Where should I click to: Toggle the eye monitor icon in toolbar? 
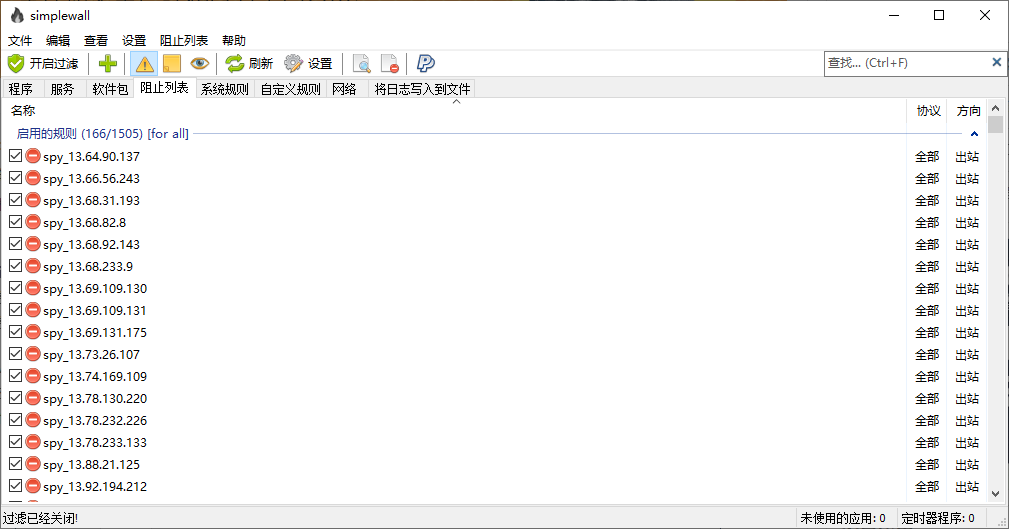200,63
